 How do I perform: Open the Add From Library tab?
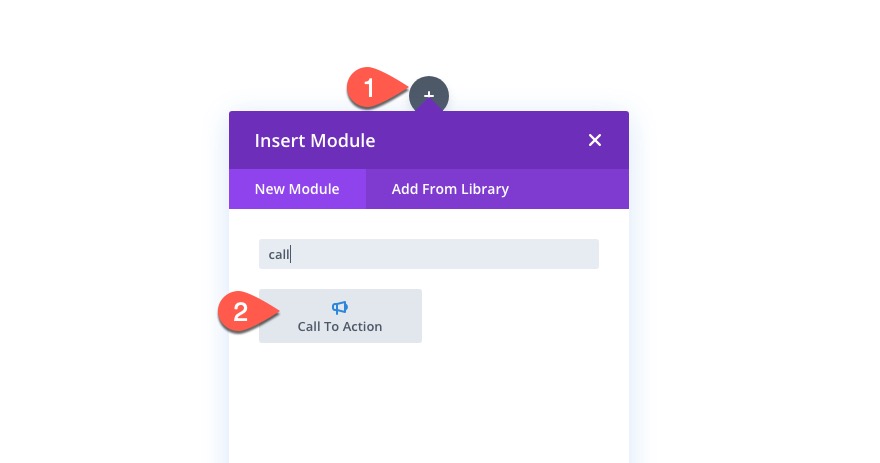coord(450,189)
